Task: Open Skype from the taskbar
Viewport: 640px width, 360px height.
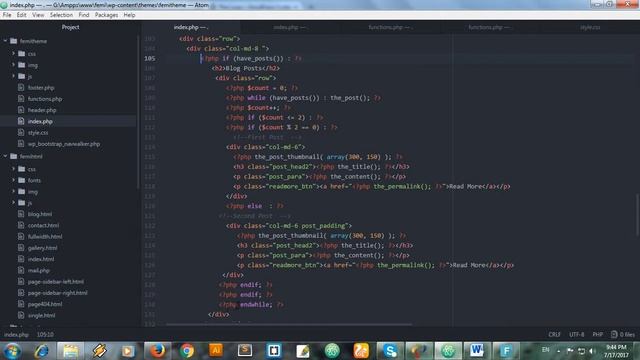Action: point(390,351)
